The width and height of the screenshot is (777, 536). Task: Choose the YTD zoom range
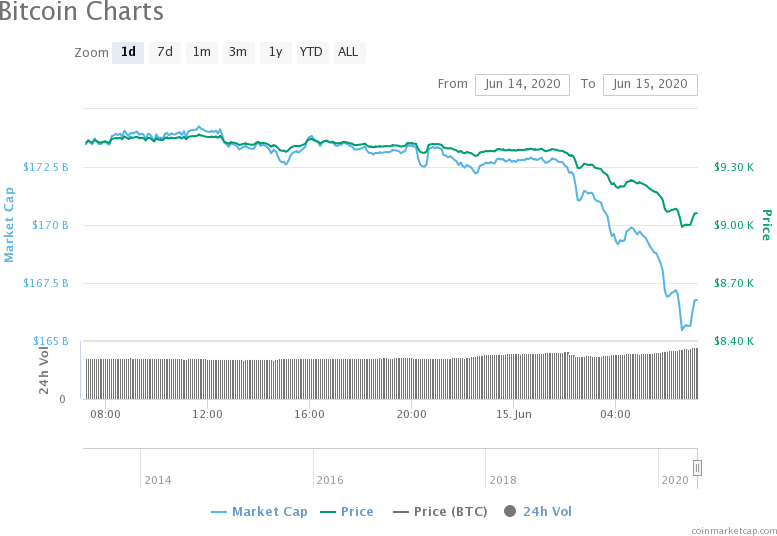(x=312, y=53)
